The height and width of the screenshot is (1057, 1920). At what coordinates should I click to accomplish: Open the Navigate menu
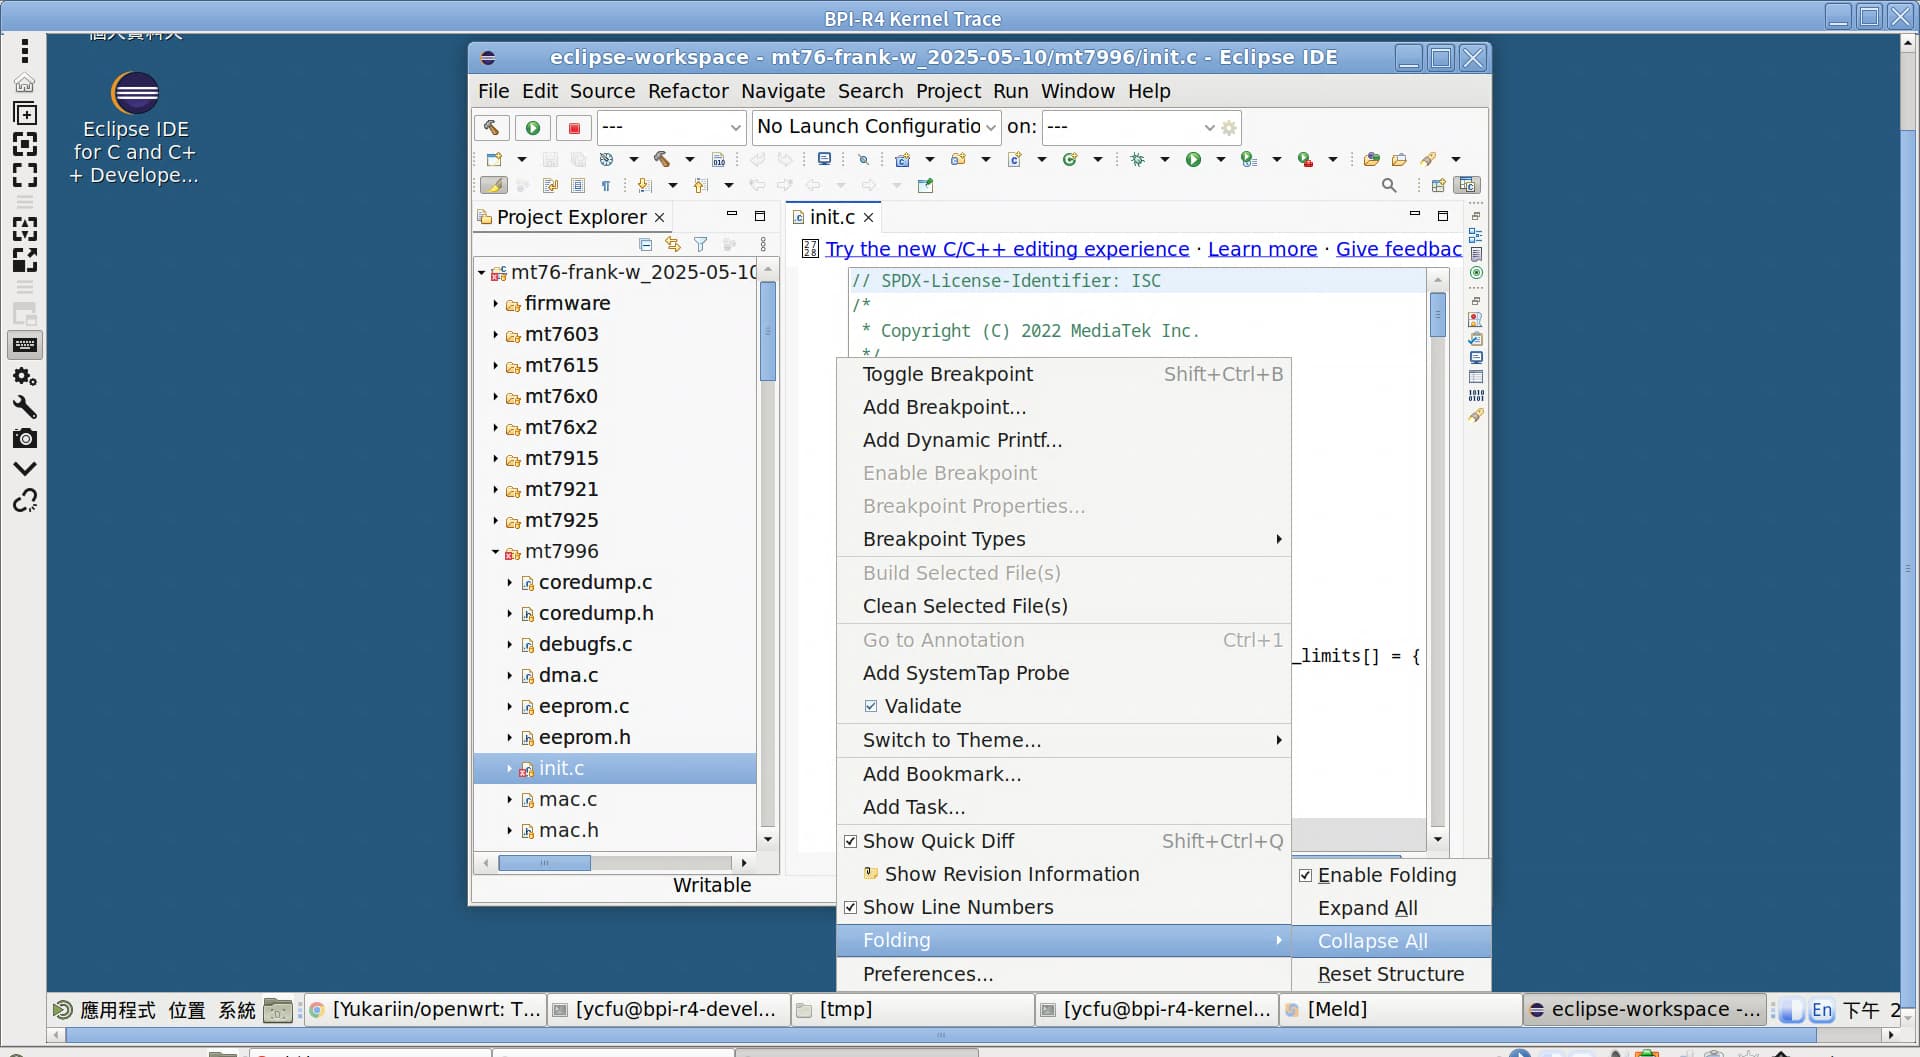[x=783, y=91]
